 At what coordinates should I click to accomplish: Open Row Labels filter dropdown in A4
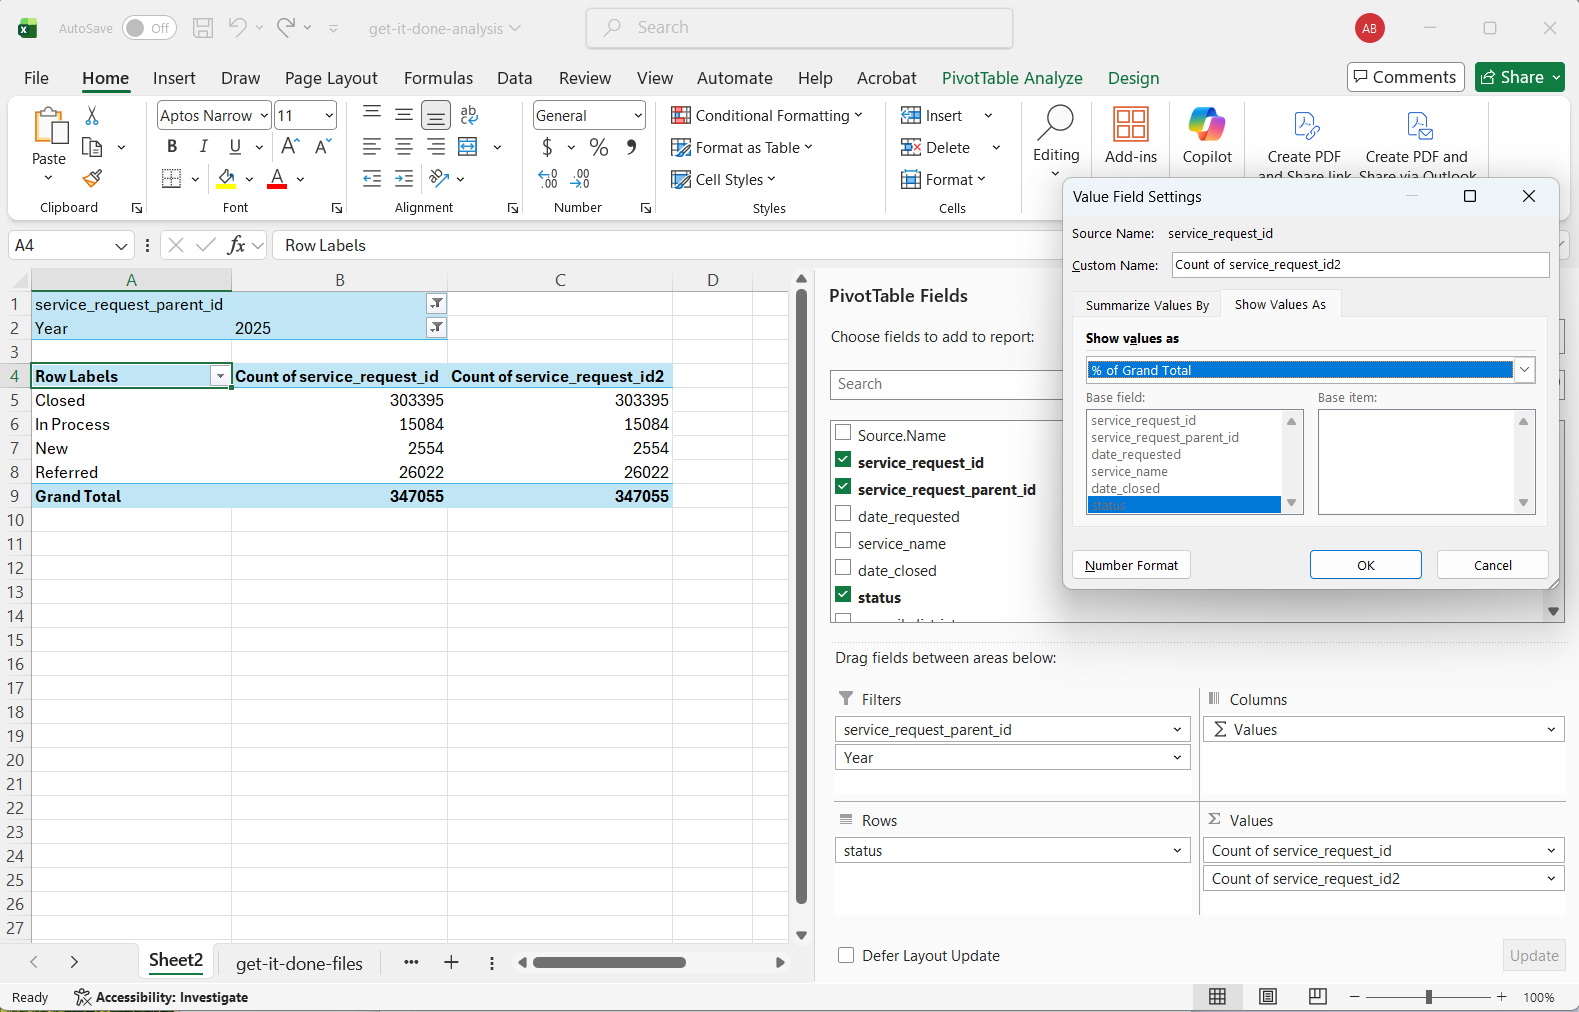click(x=220, y=376)
